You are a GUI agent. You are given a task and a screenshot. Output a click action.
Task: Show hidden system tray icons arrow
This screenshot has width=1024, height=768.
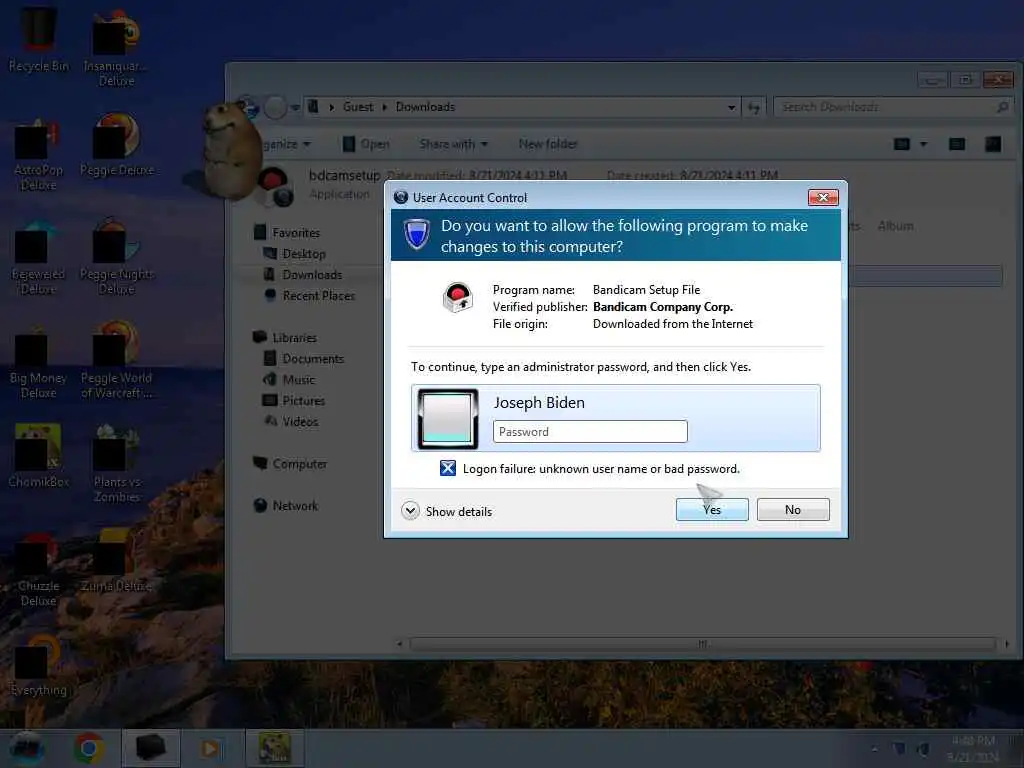coord(874,748)
